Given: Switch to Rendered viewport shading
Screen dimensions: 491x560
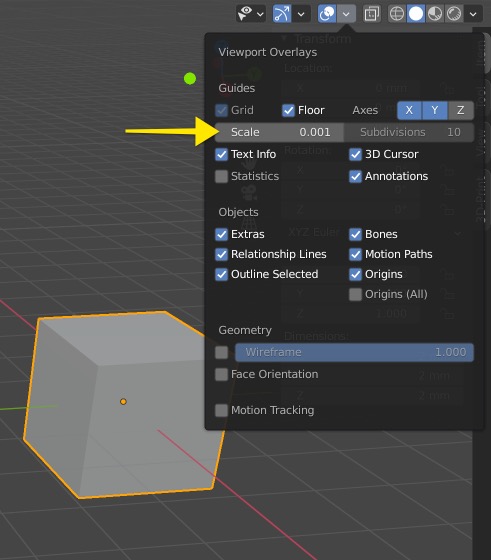Looking at the screenshot, I should (x=454, y=14).
